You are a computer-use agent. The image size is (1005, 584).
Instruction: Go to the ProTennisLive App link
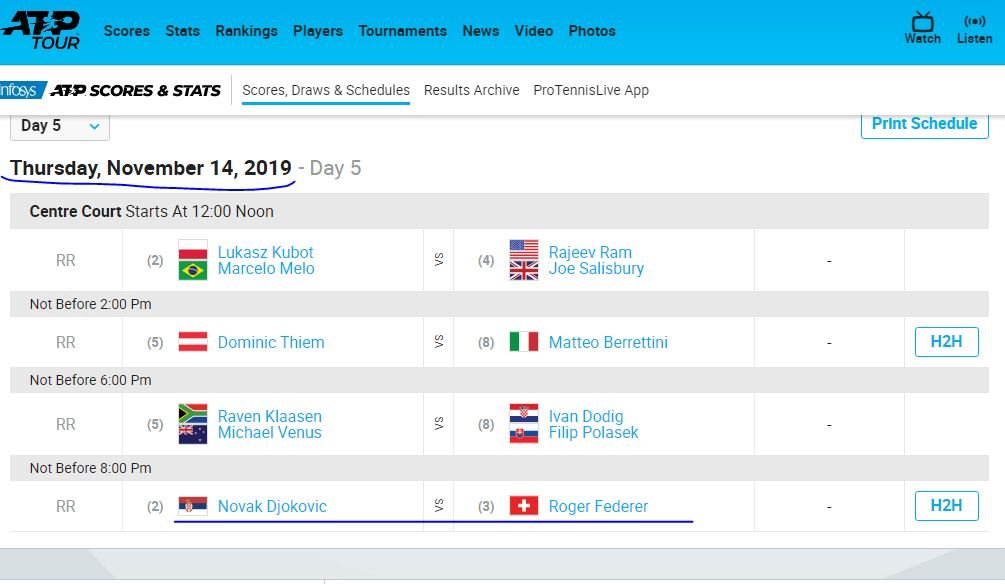pos(591,90)
